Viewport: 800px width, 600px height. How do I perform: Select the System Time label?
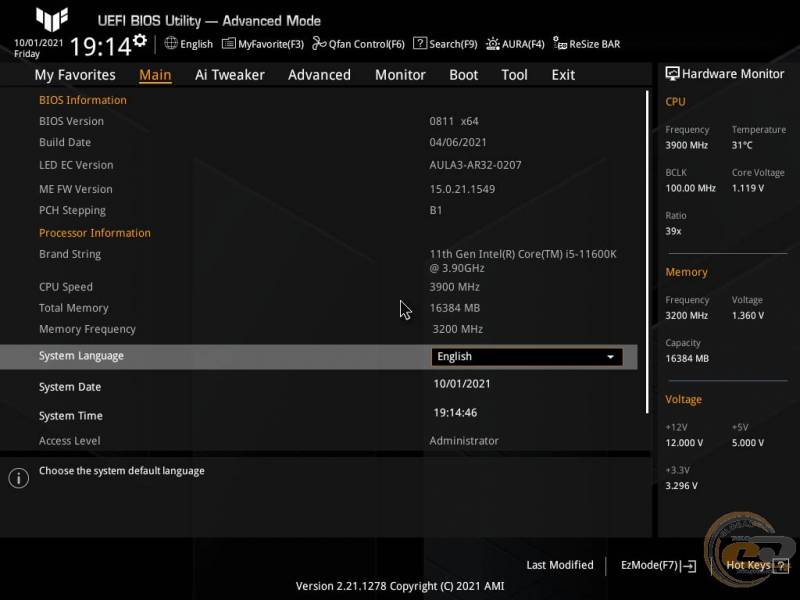pos(70,416)
